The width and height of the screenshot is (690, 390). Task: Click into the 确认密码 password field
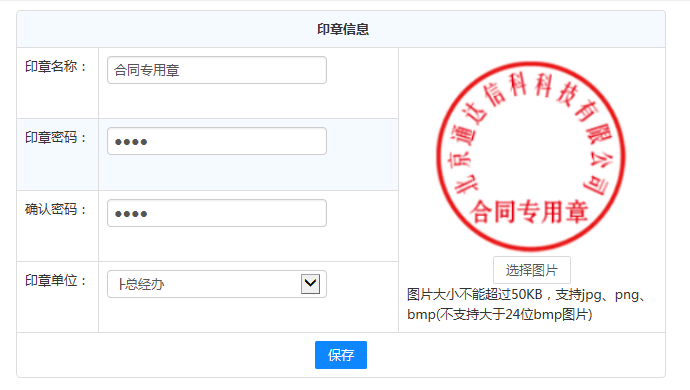(x=217, y=213)
